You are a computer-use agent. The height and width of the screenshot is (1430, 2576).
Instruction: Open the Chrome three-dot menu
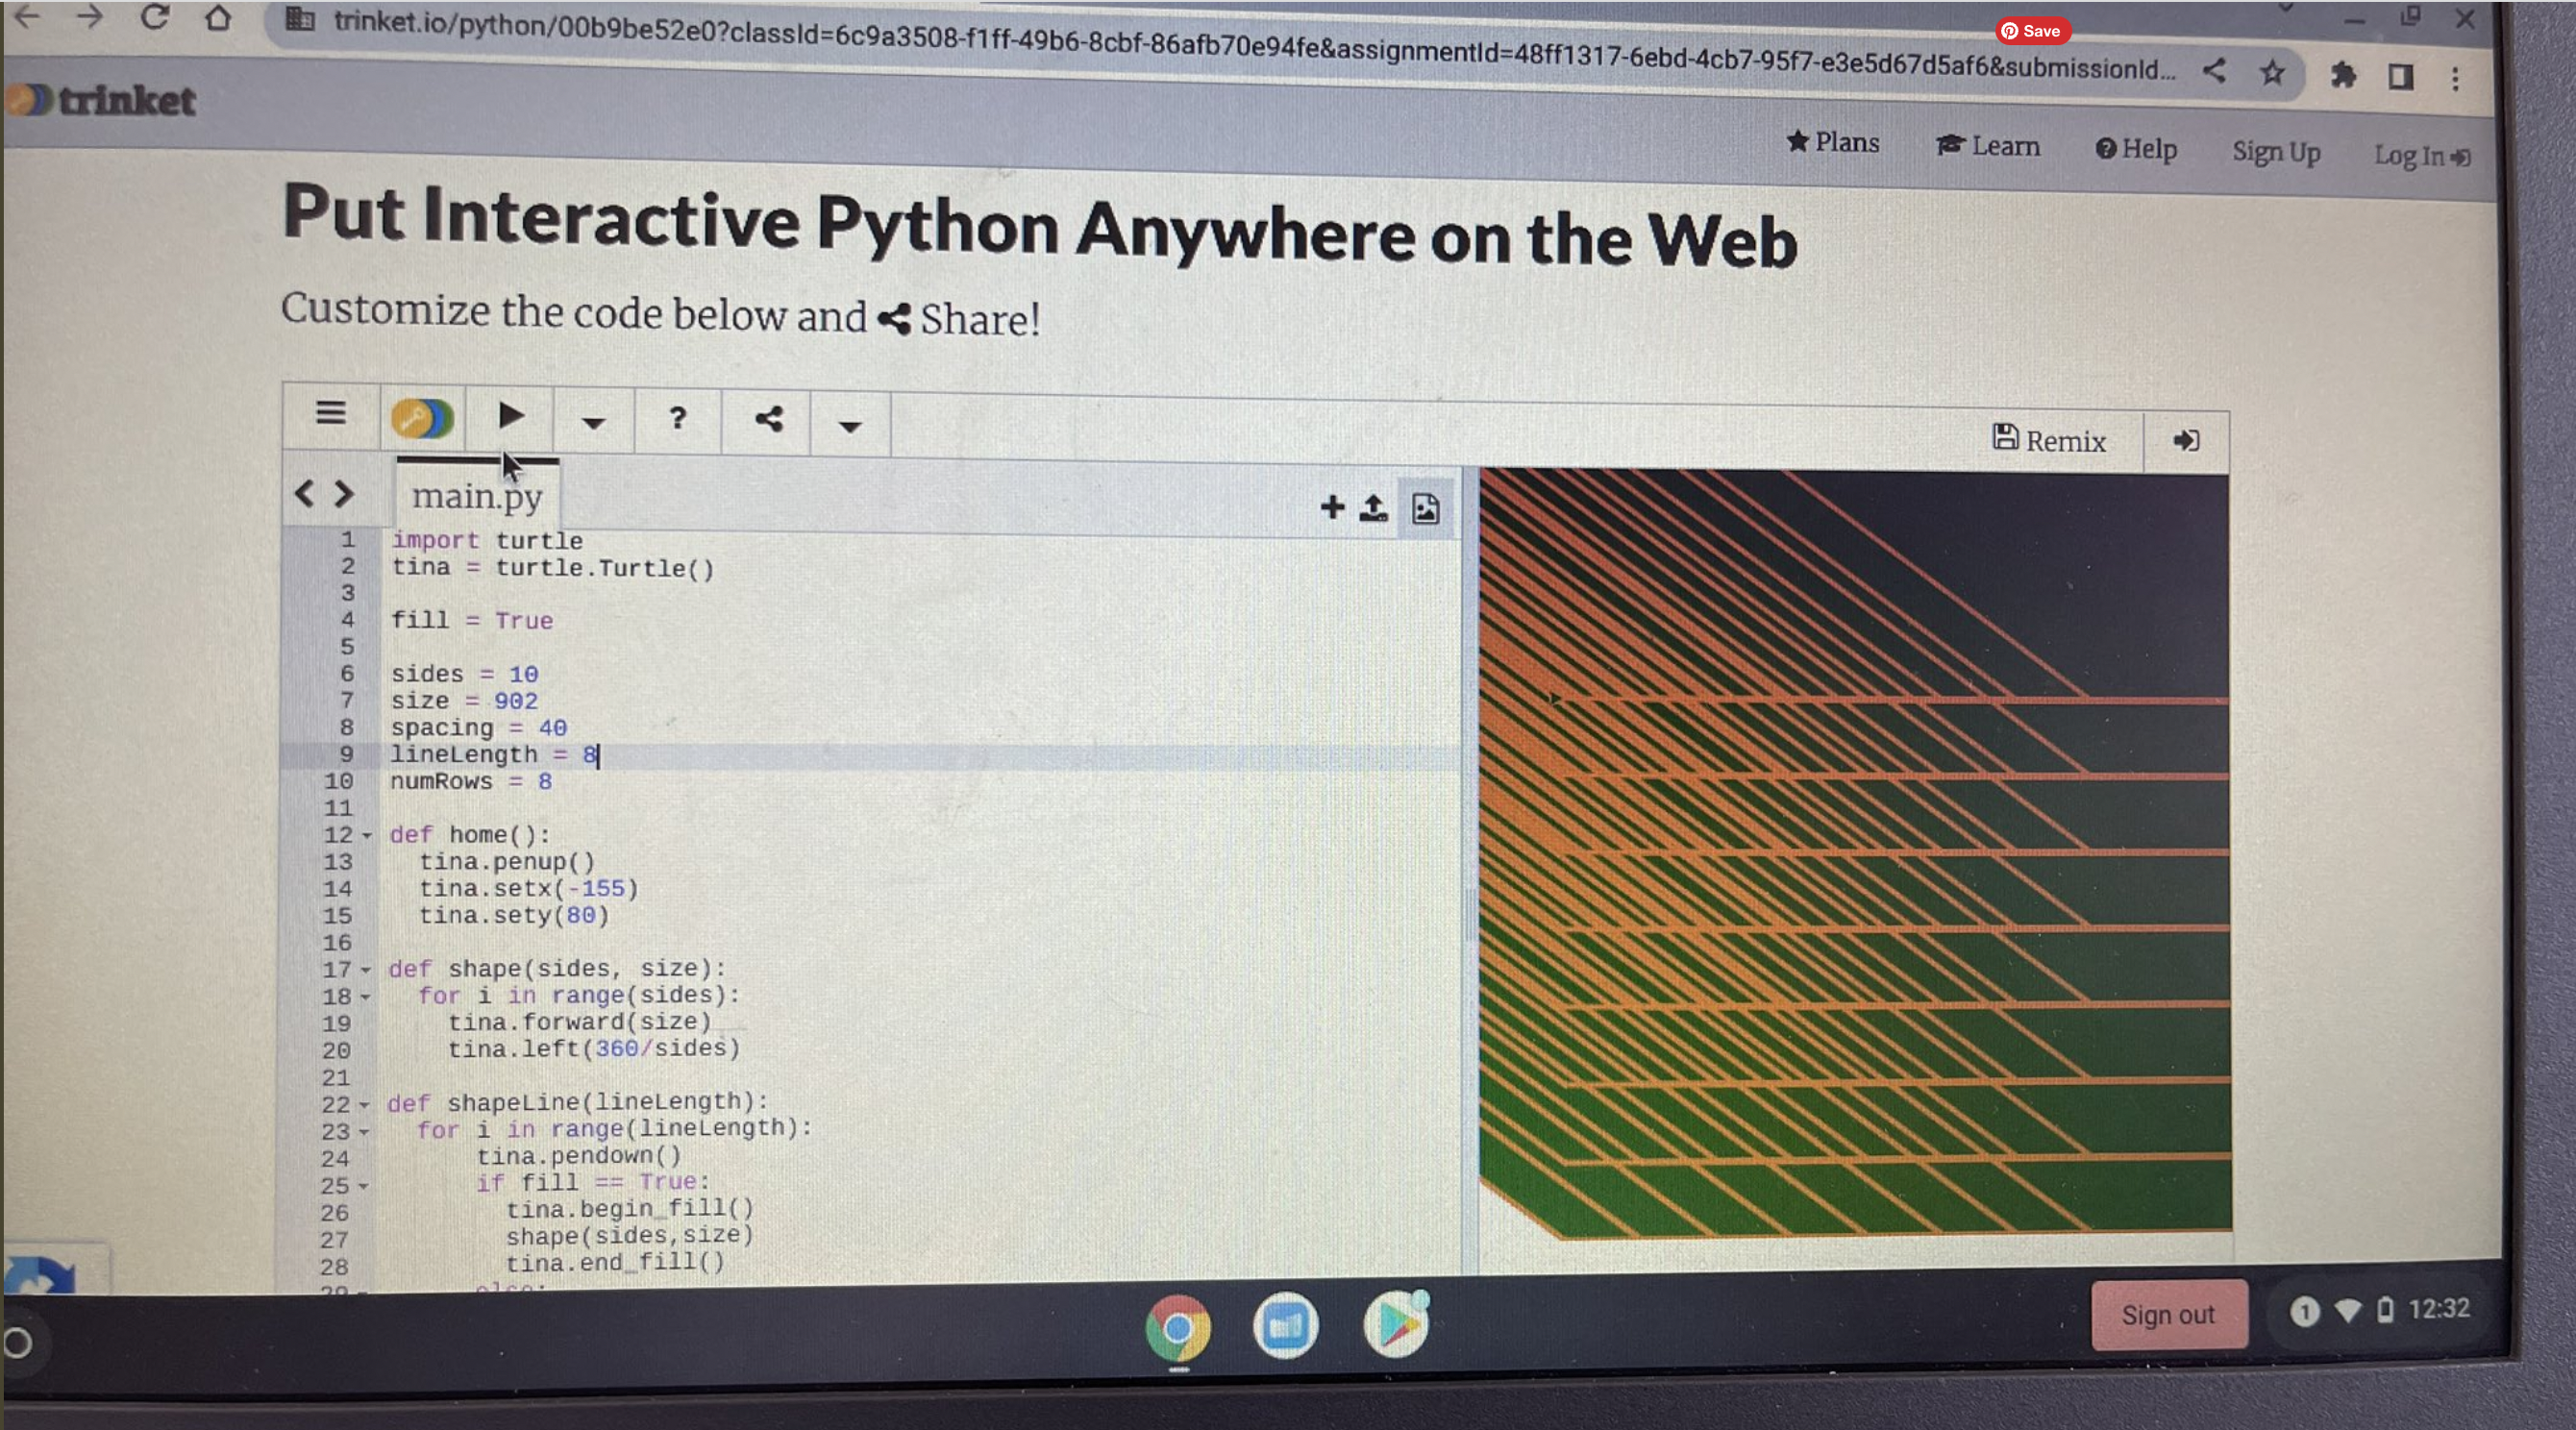coord(2456,78)
